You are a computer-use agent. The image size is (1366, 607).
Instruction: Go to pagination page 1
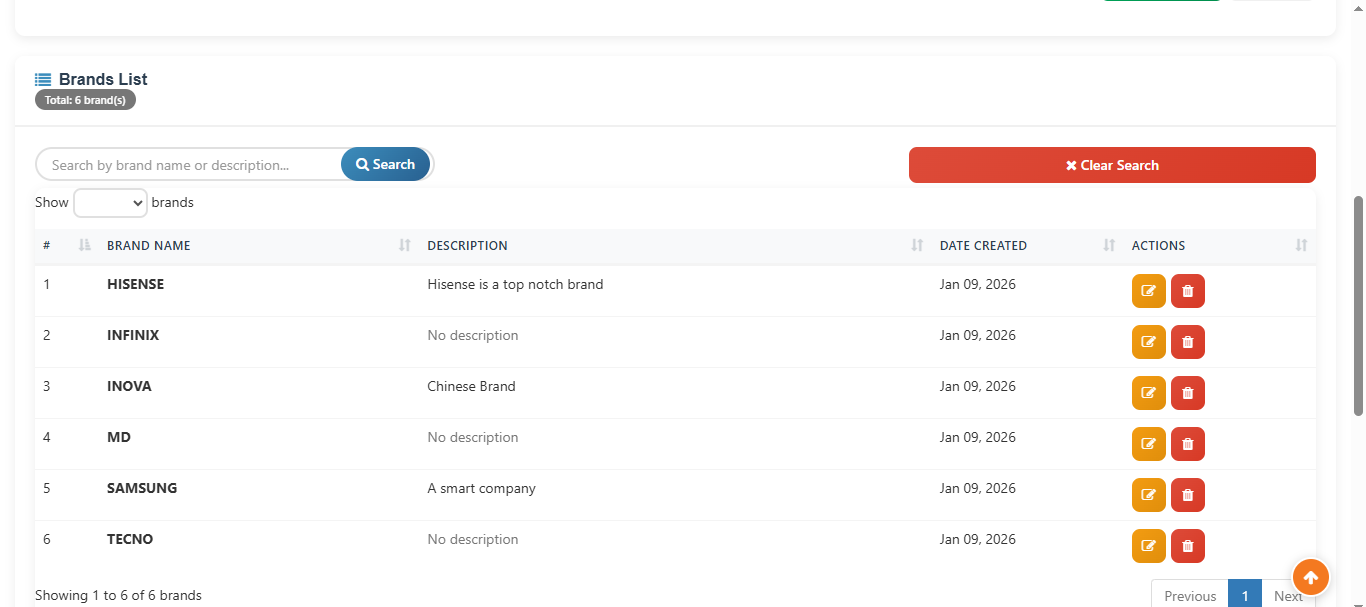pyautogui.click(x=1244, y=595)
